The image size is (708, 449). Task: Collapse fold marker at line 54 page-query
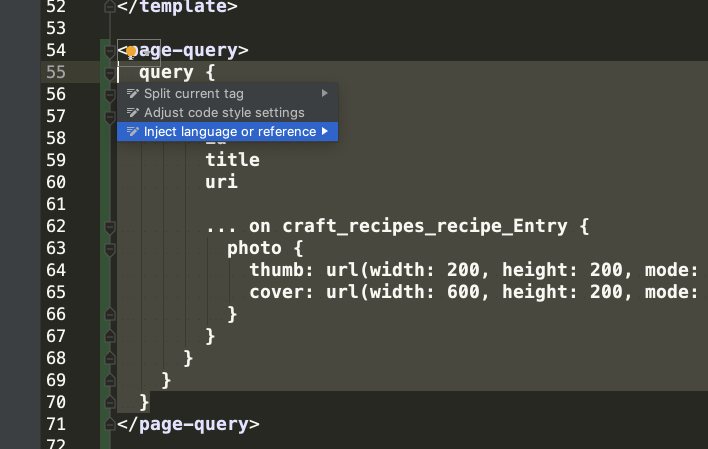(x=109, y=50)
